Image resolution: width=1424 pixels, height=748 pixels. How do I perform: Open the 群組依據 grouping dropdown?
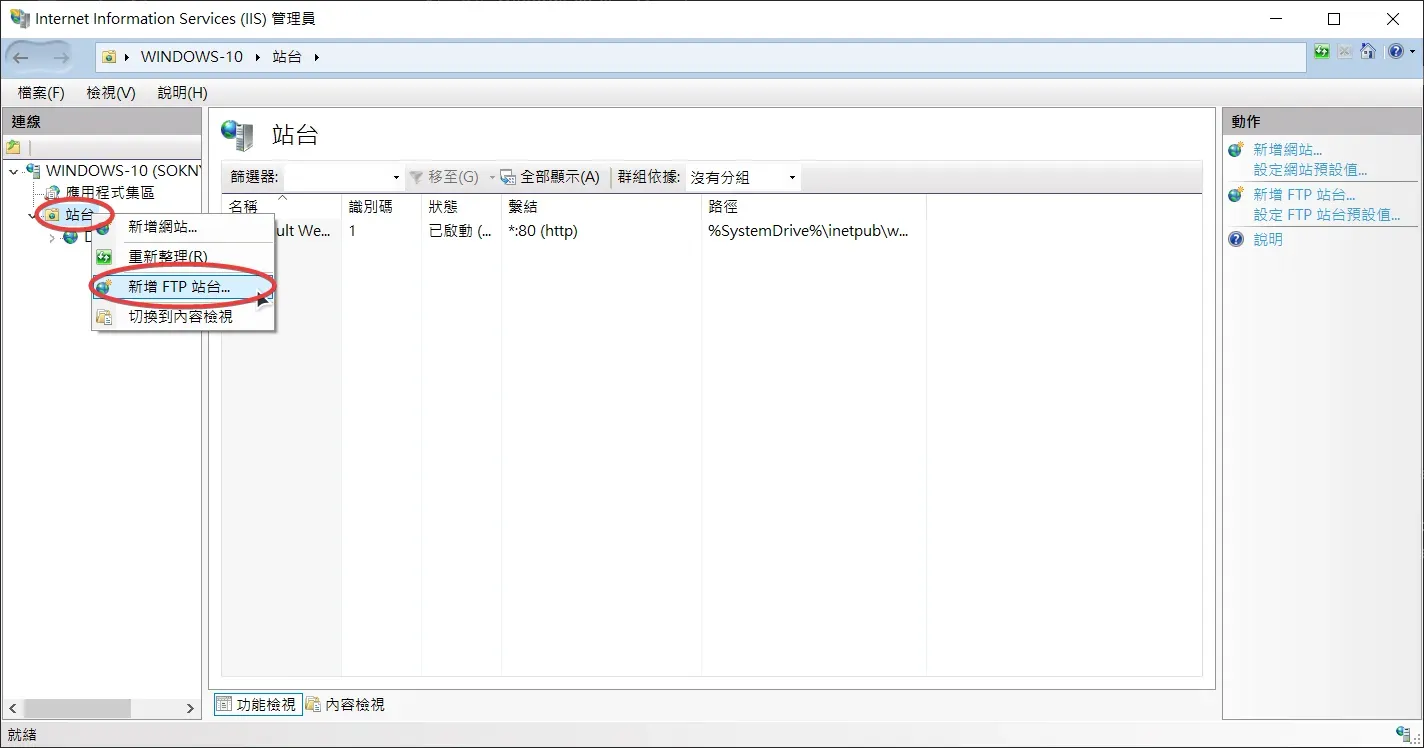point(792,178)
